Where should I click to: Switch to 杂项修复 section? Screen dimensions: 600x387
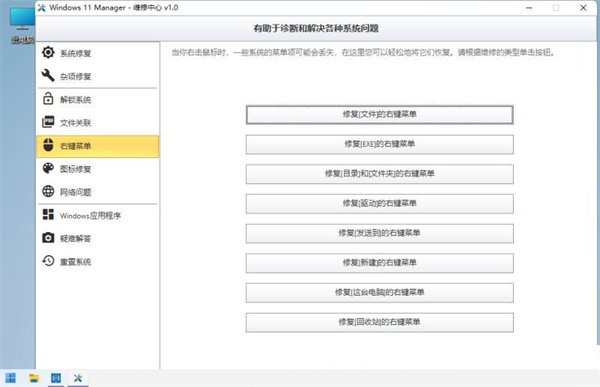click(98, 76)
